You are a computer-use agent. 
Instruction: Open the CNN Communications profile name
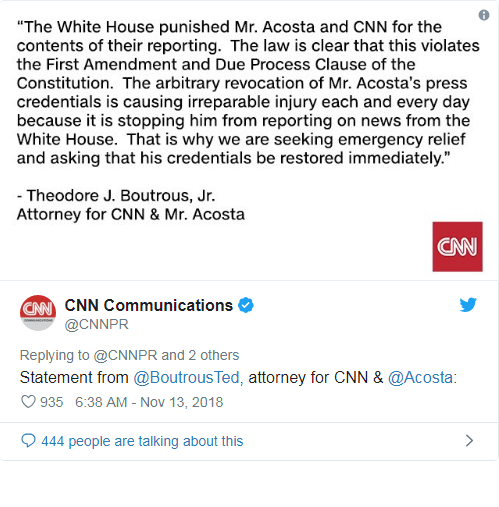point(149,305)
